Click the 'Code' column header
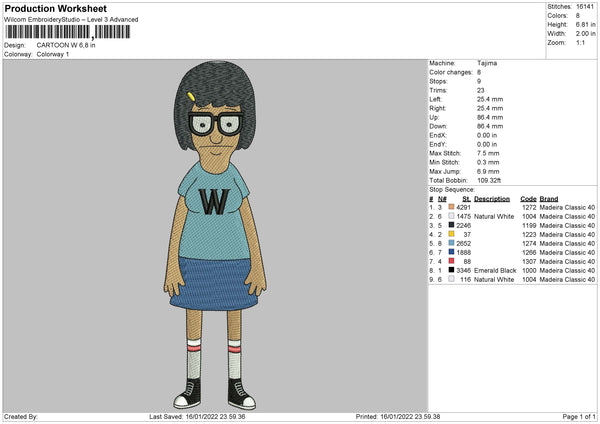Viewport: 600px width, 424px height. (x=528, y=199)
